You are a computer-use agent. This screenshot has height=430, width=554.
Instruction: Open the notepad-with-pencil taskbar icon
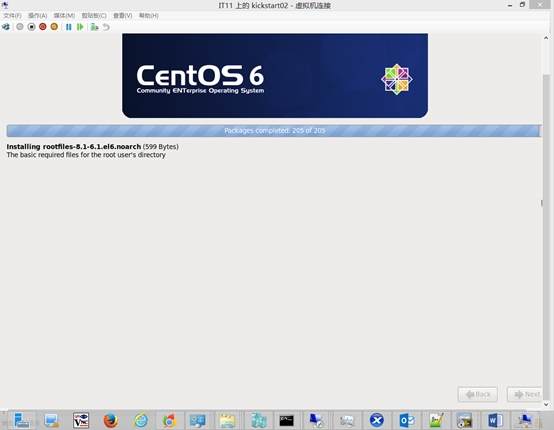pos(436,420)
